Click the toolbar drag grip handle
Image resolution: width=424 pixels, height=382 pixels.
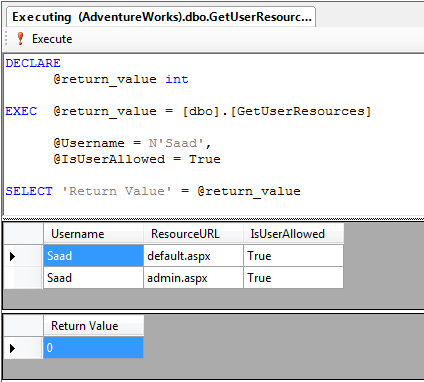(6, 38)
